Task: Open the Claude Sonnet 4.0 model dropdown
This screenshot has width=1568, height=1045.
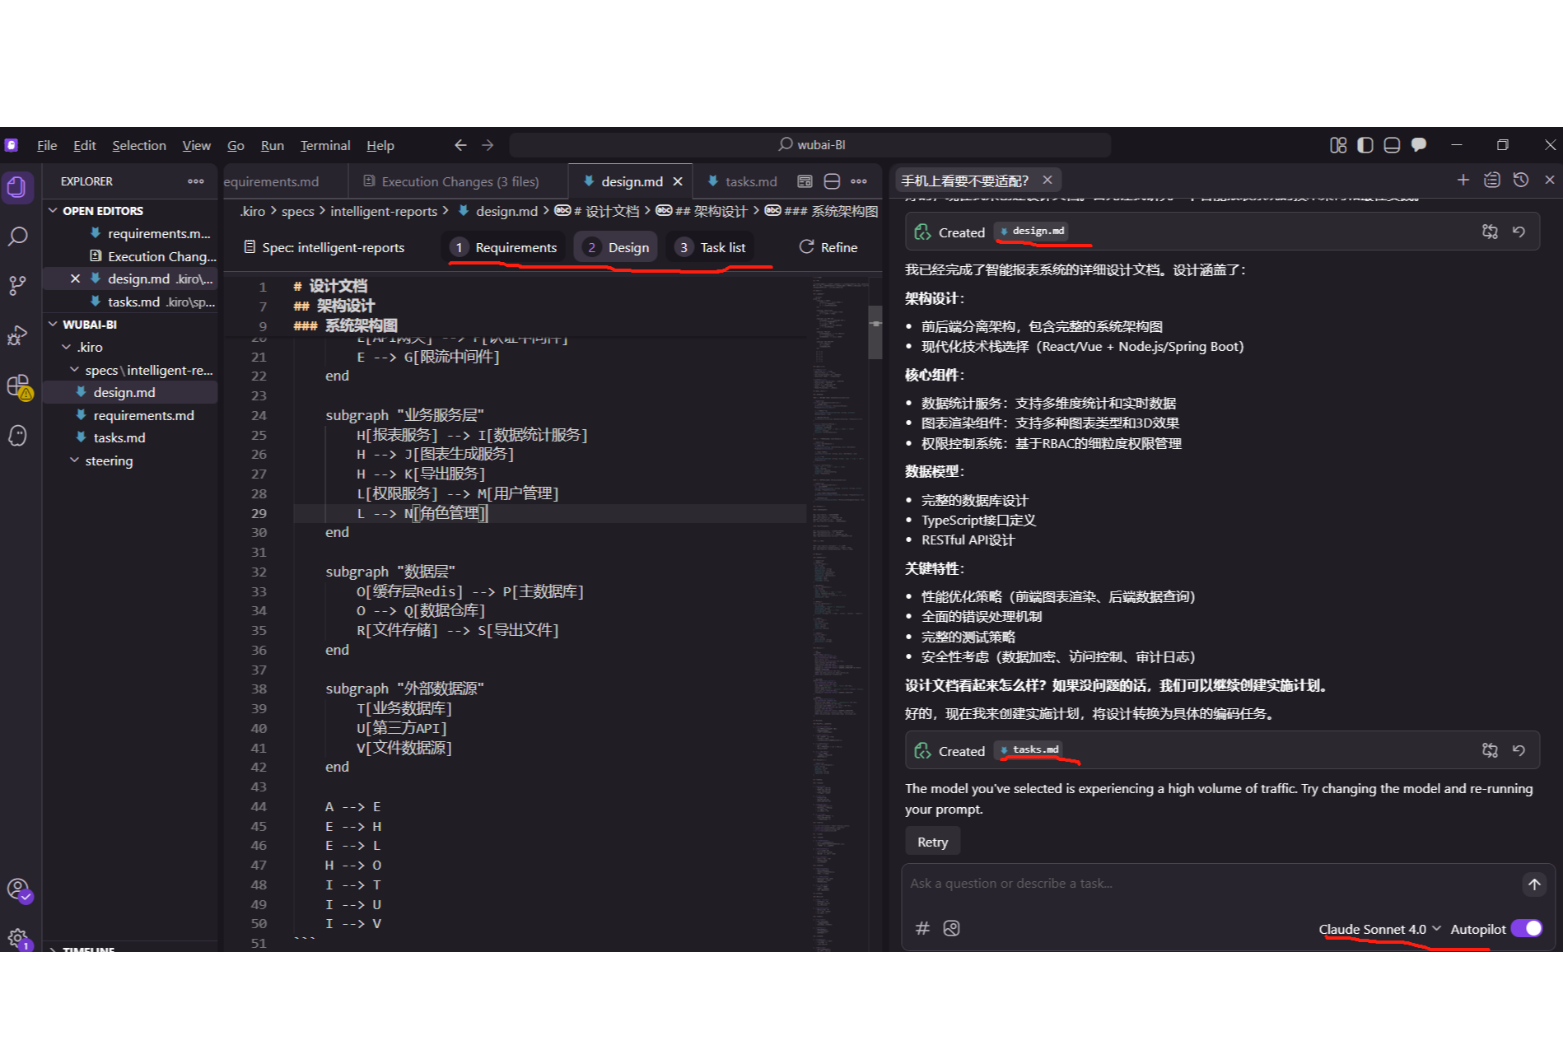Action: tap(1380, 929)
